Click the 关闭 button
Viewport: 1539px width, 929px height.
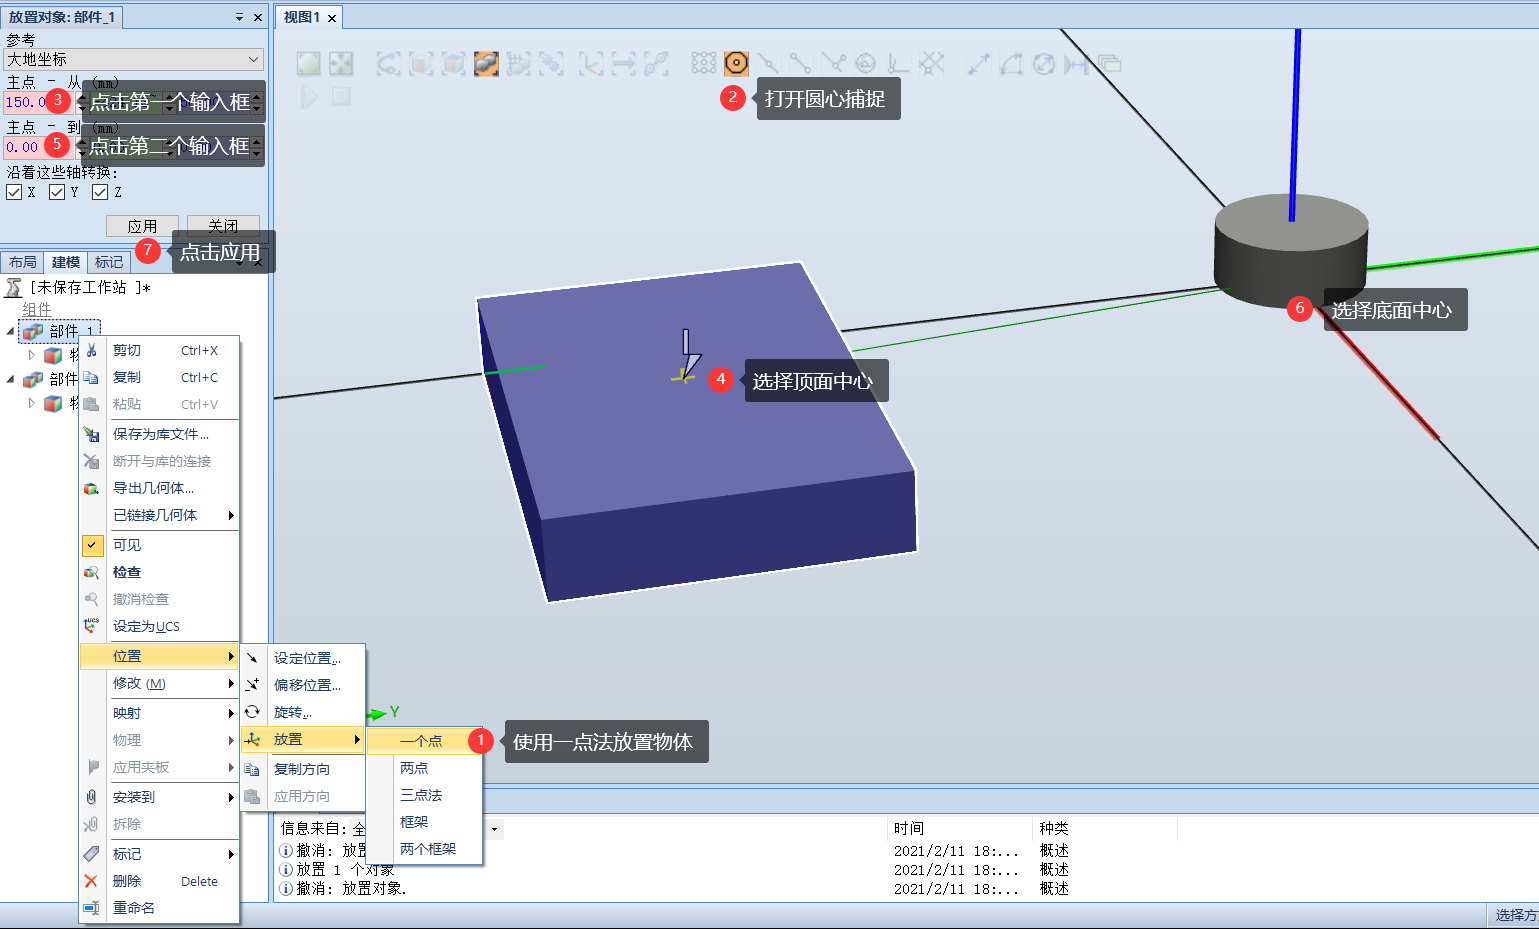click(222, 225)
